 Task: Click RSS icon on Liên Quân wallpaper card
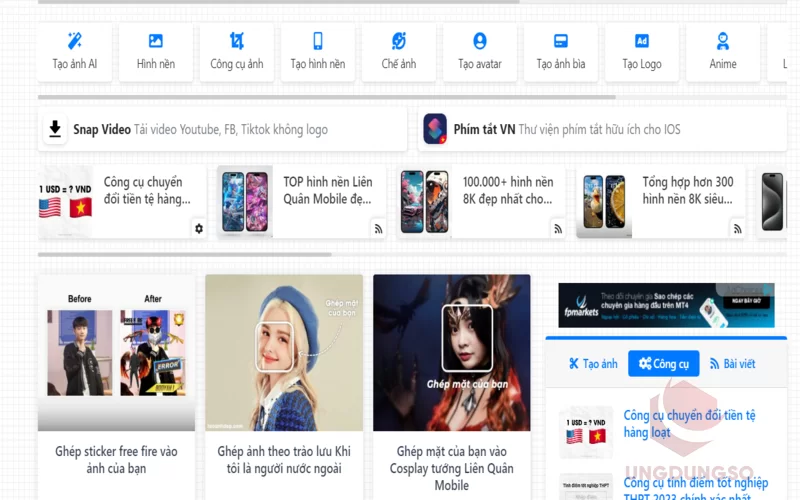(x=379, y=229)
